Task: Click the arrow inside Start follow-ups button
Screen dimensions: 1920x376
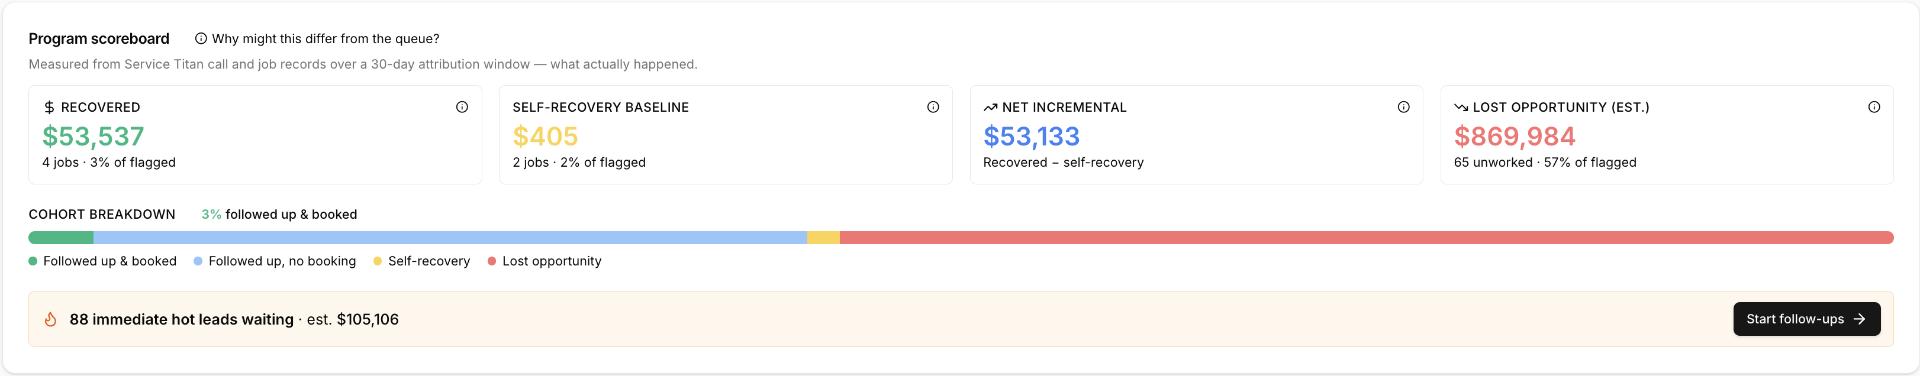Action: (x=1859, y=319)
